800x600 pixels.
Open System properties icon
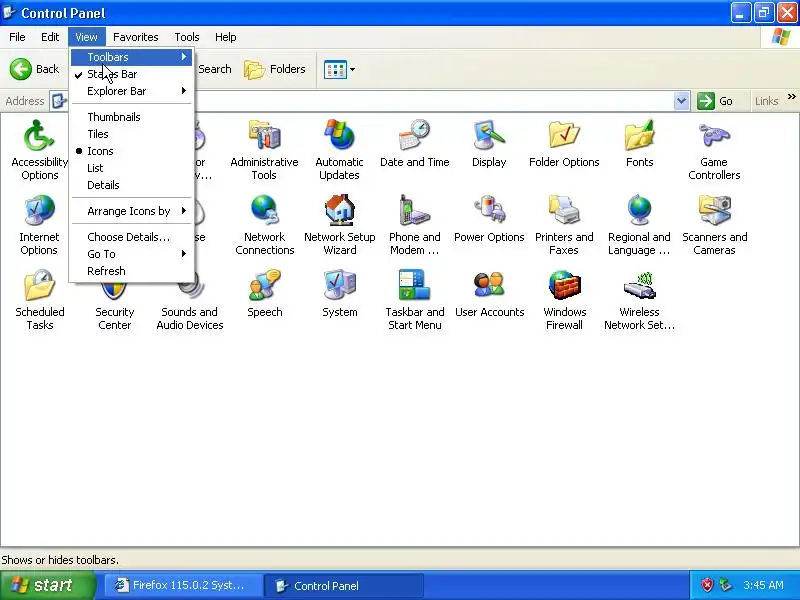pos(339,293)
